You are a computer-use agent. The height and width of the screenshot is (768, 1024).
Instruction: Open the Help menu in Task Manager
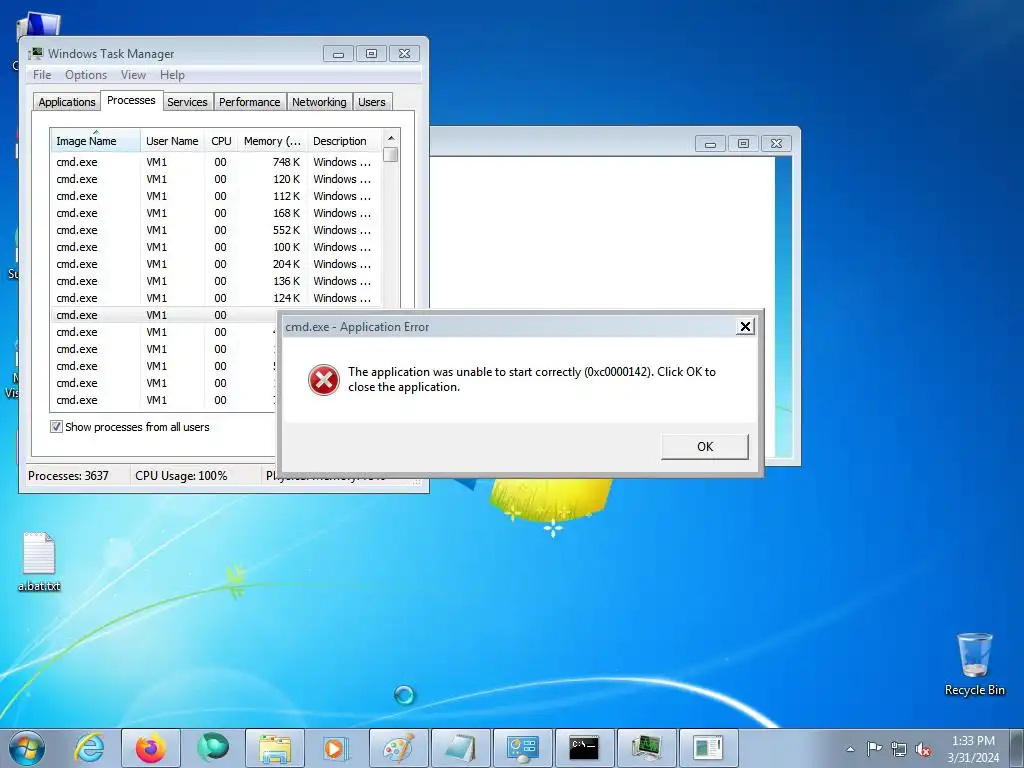point(172,74)
